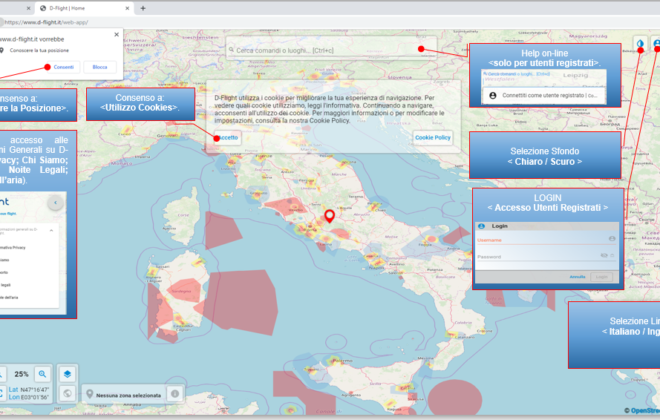Click the 25% zoom level value
Viewport: 660px width, 420px height.
(x=21, y=374)
